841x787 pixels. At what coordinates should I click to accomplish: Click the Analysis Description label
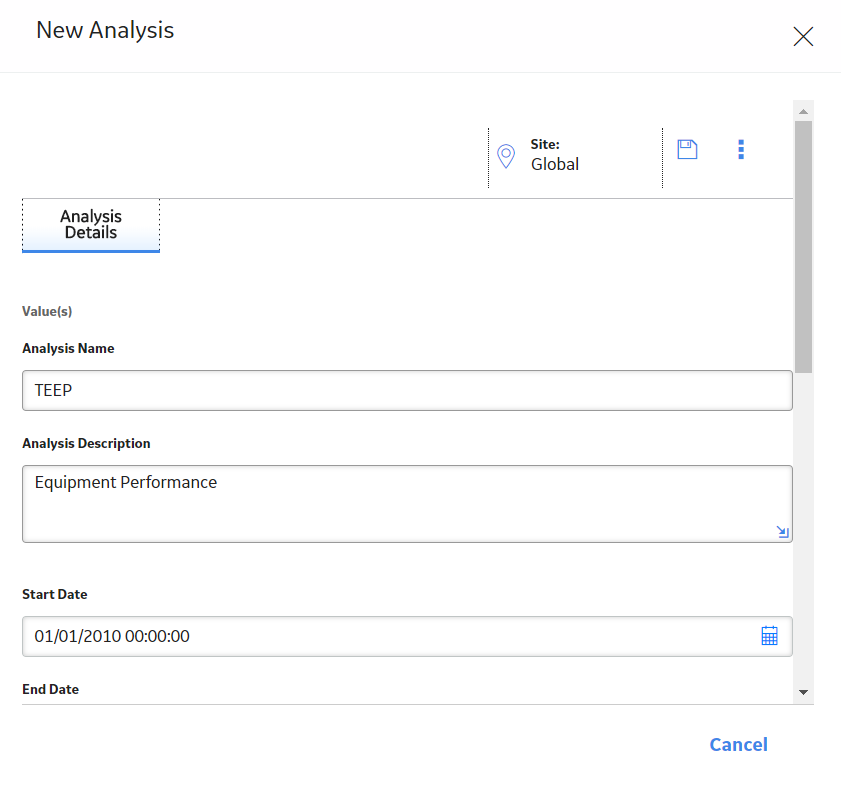[x=86, y=443]
